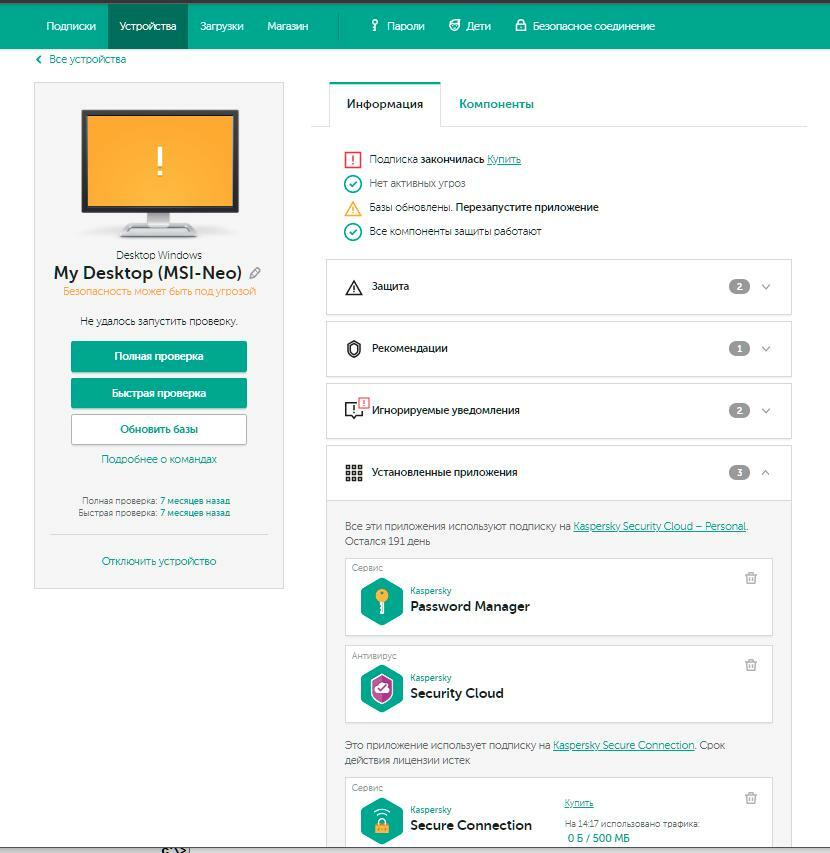Go back via Все устройства link

88,59
